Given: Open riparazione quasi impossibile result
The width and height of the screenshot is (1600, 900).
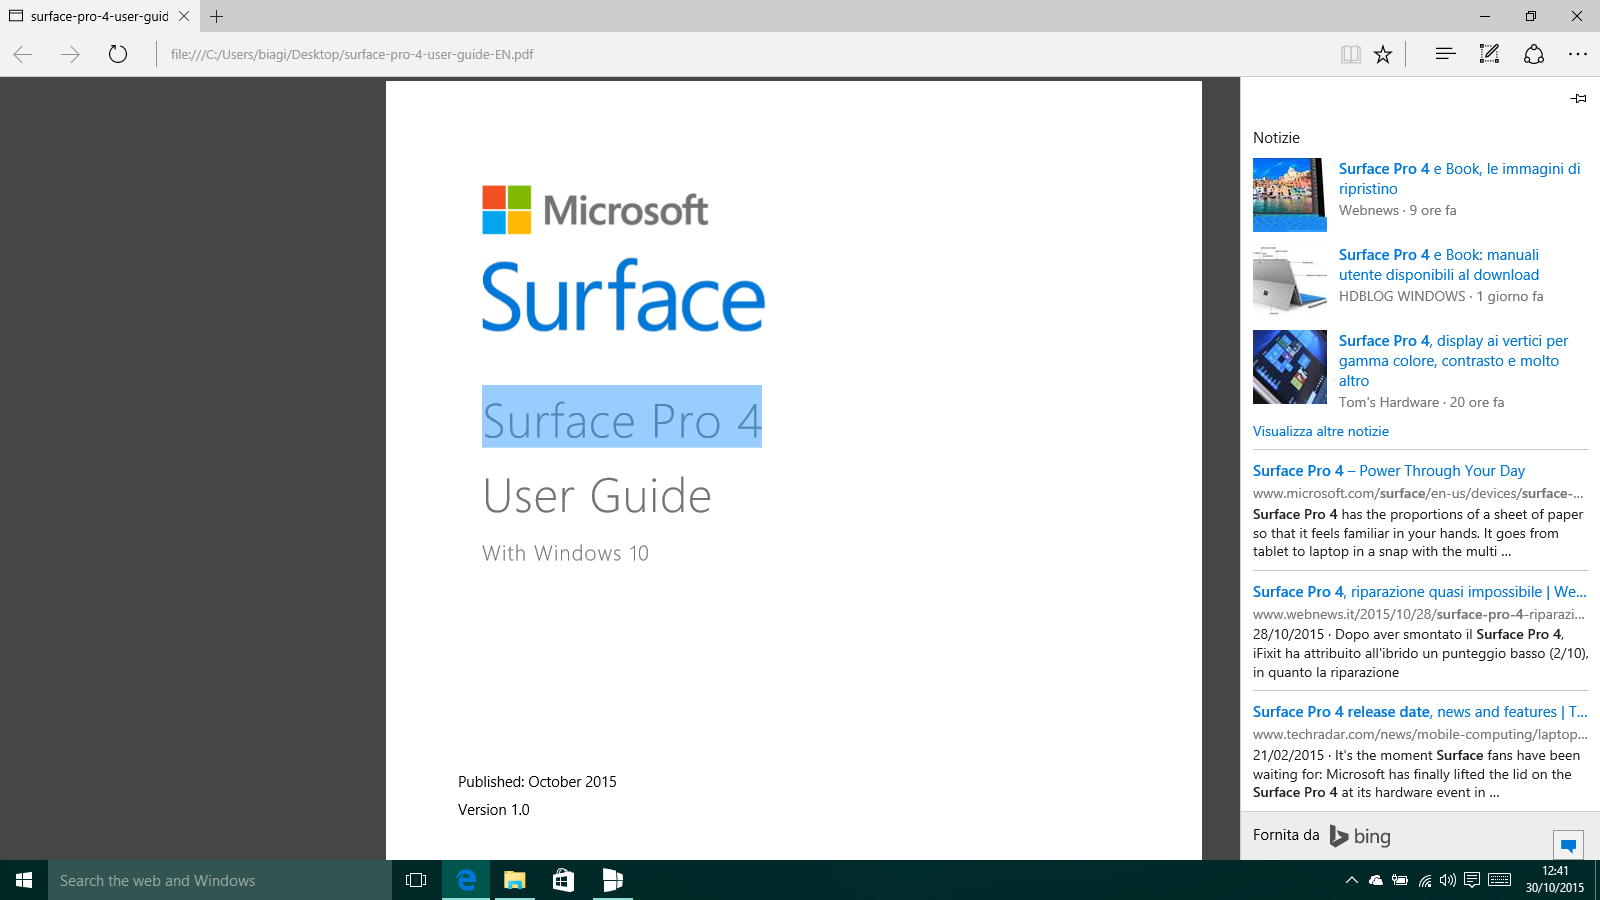Looking at the screenshot, I should (x=1420, y=592).
